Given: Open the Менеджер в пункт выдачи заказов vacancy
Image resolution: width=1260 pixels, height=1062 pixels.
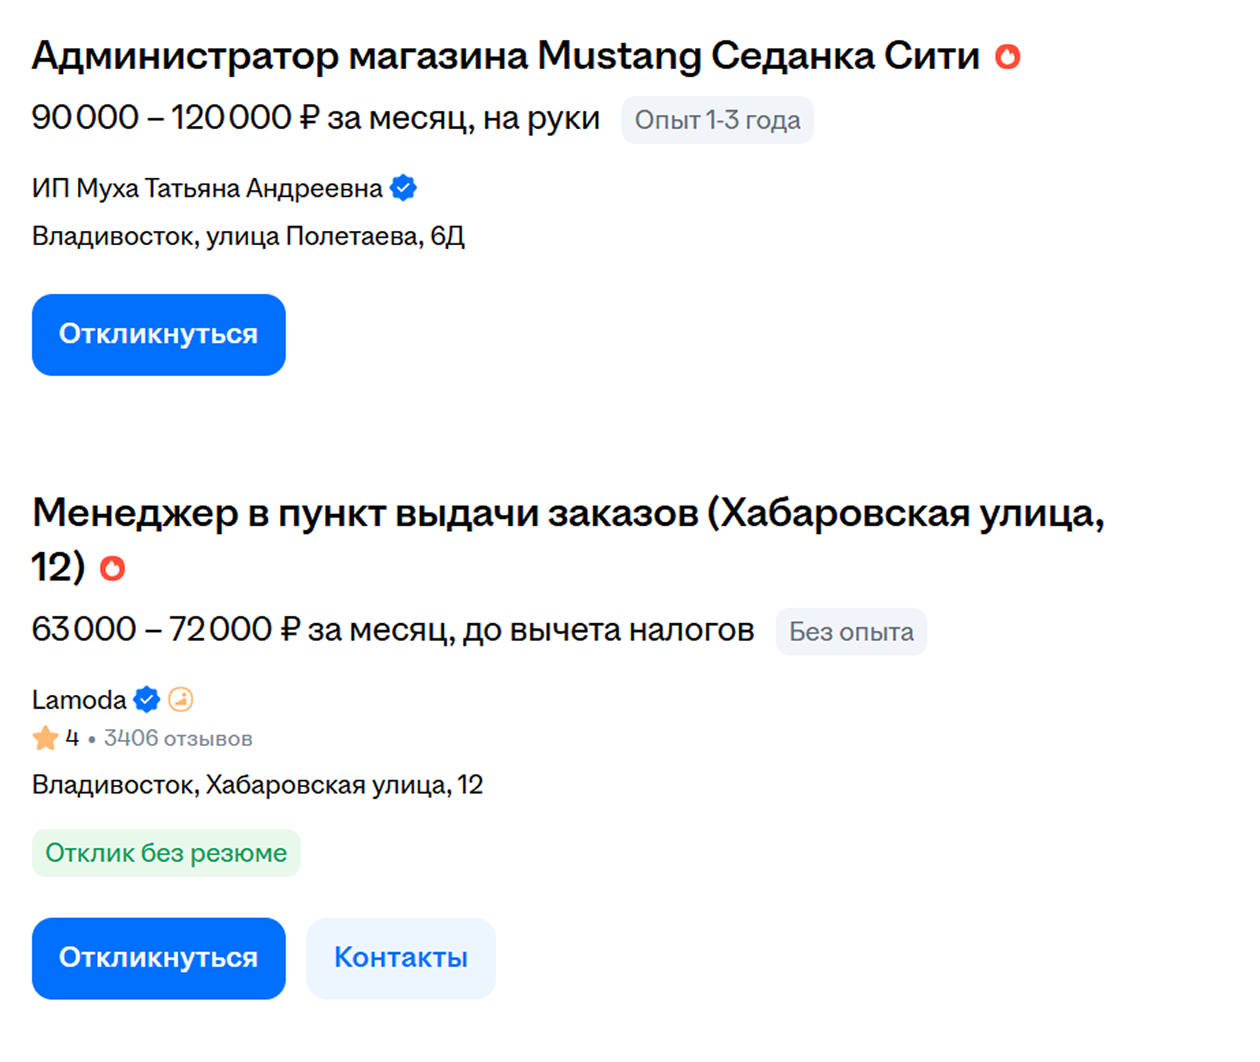Looking at the screenshot, I should point(568,540).
